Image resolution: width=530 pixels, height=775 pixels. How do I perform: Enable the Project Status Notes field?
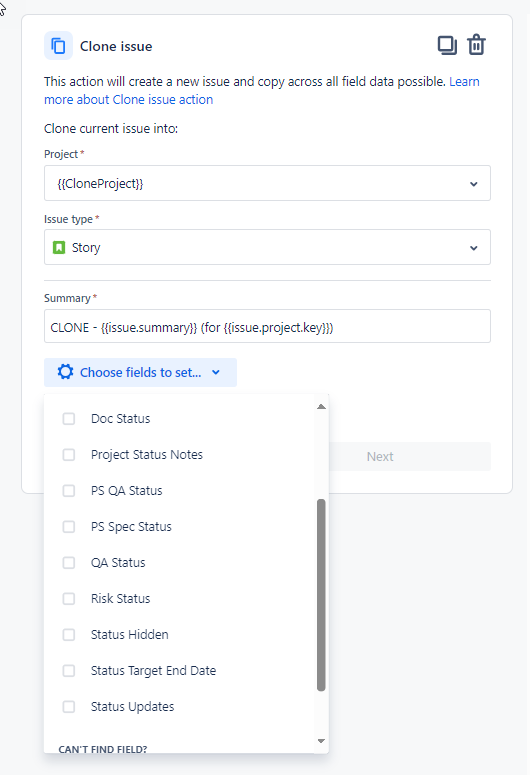69,455
